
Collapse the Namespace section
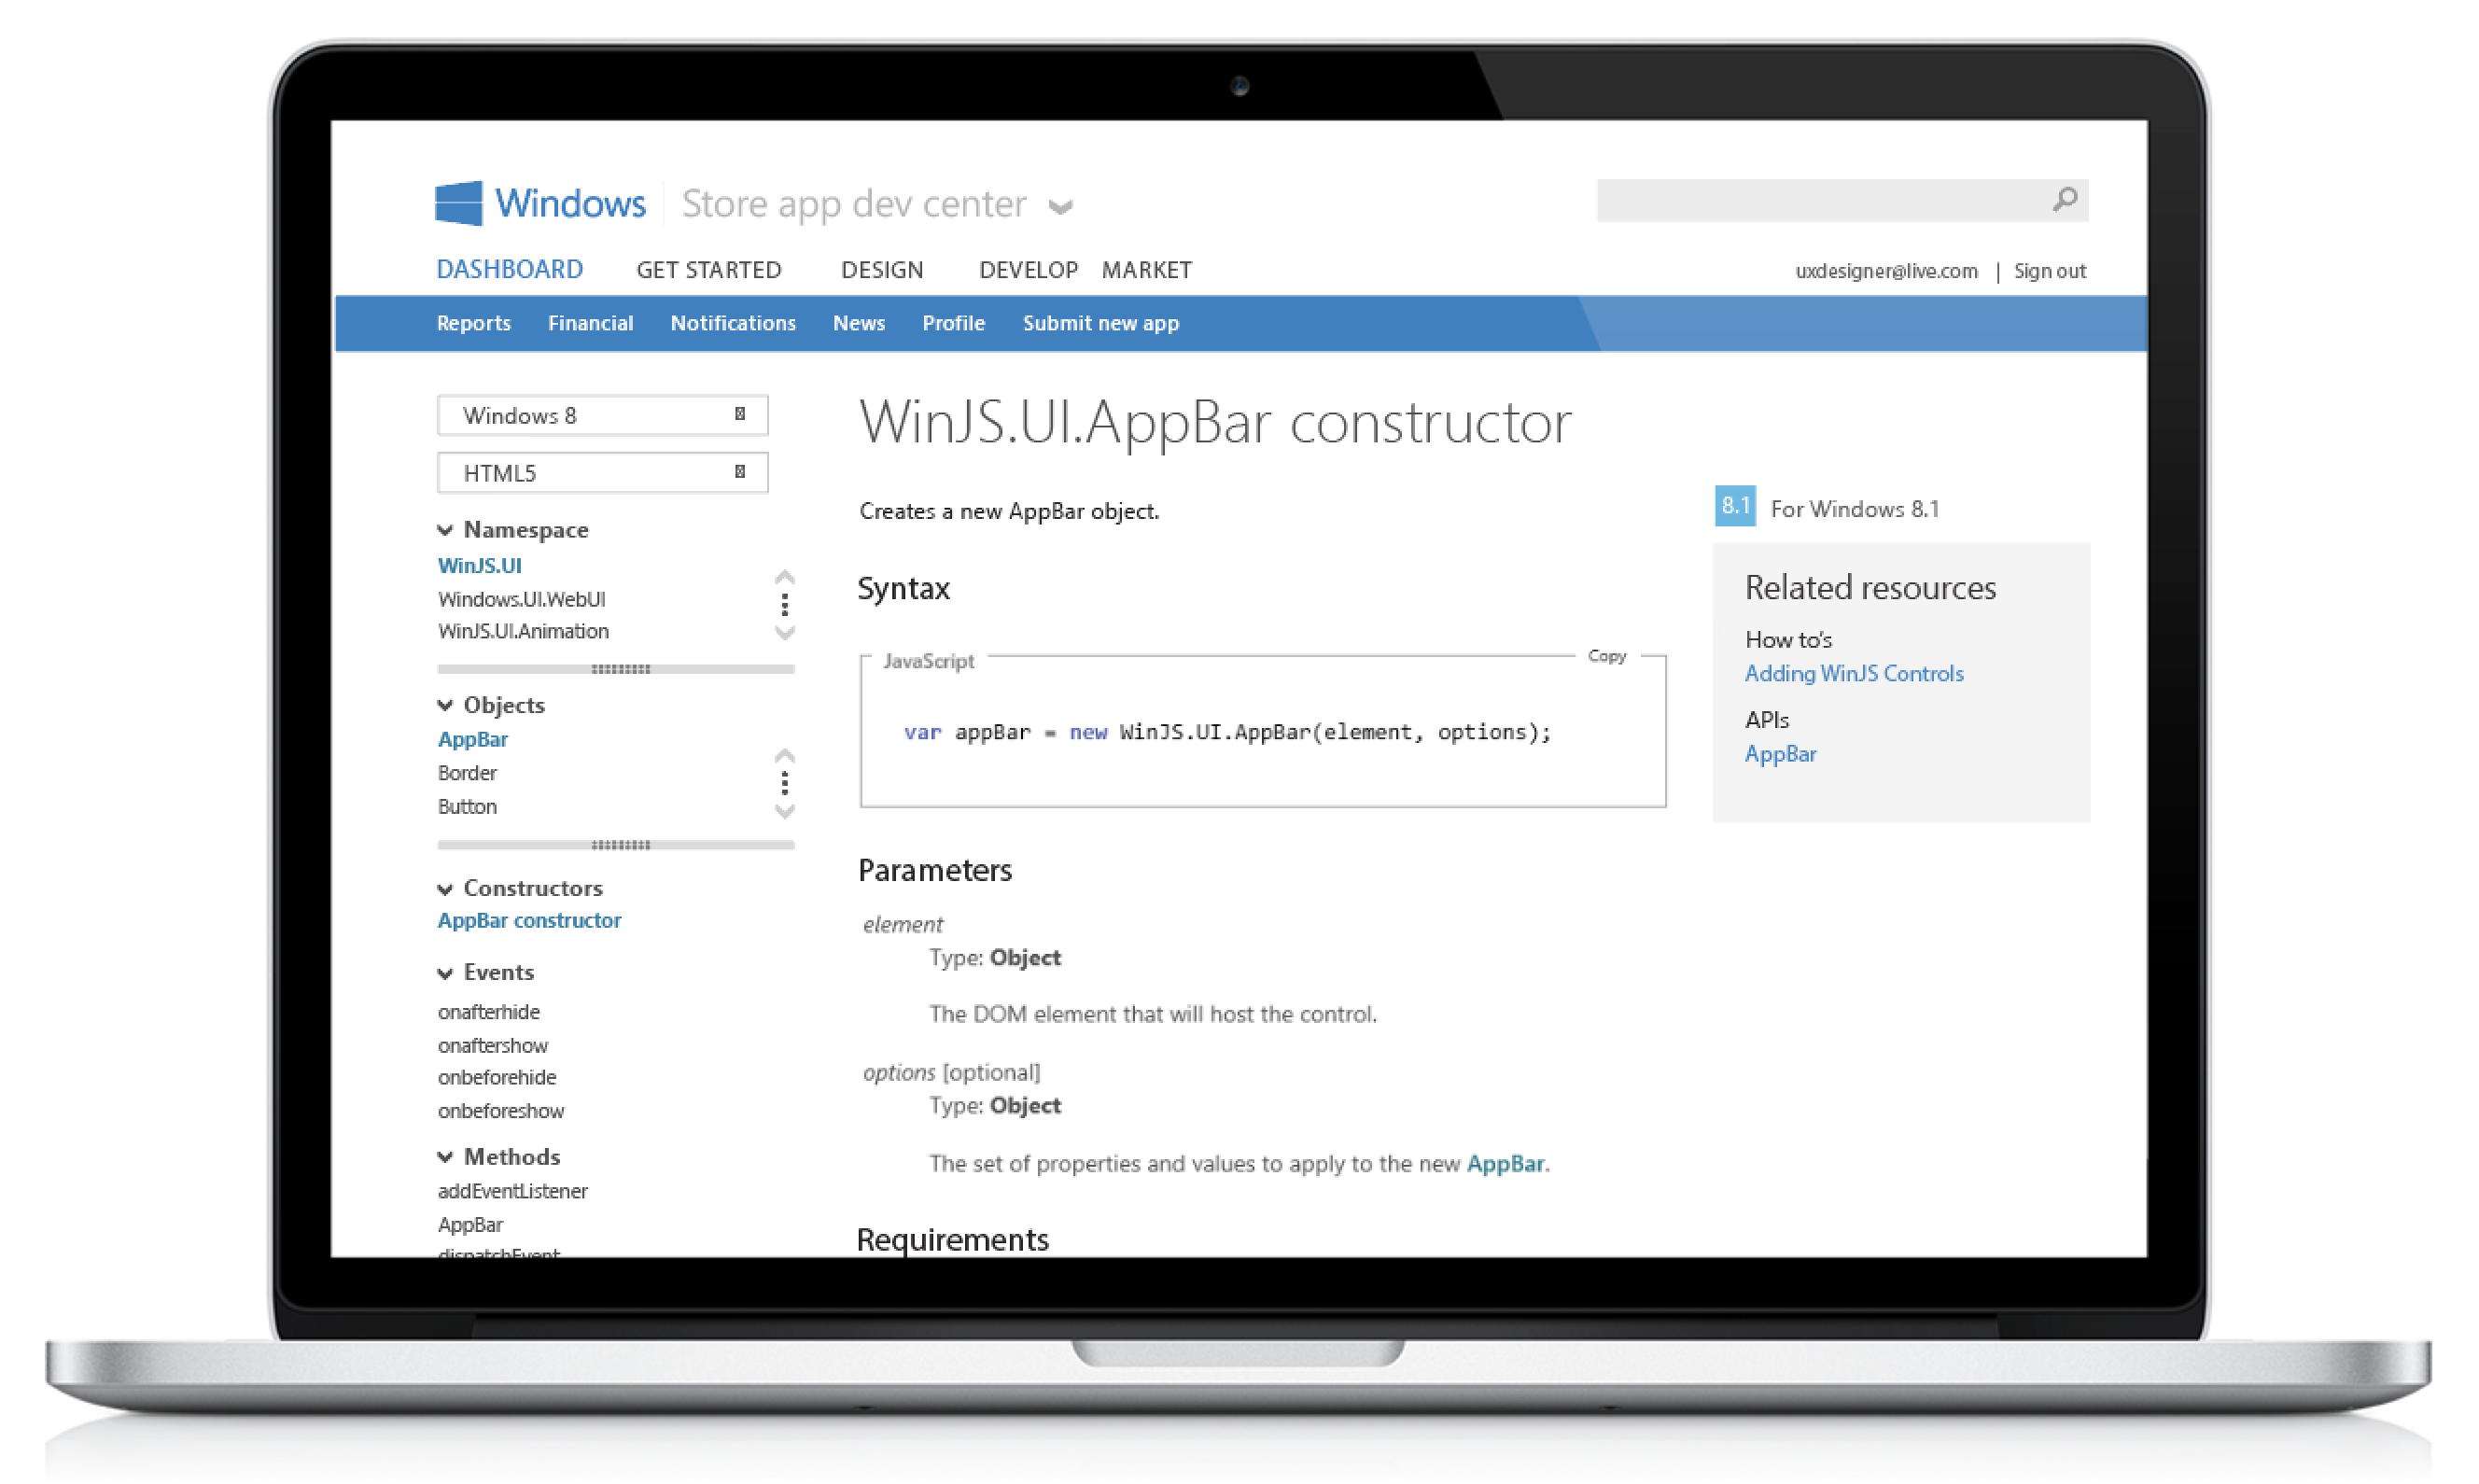tap(445, 530)
